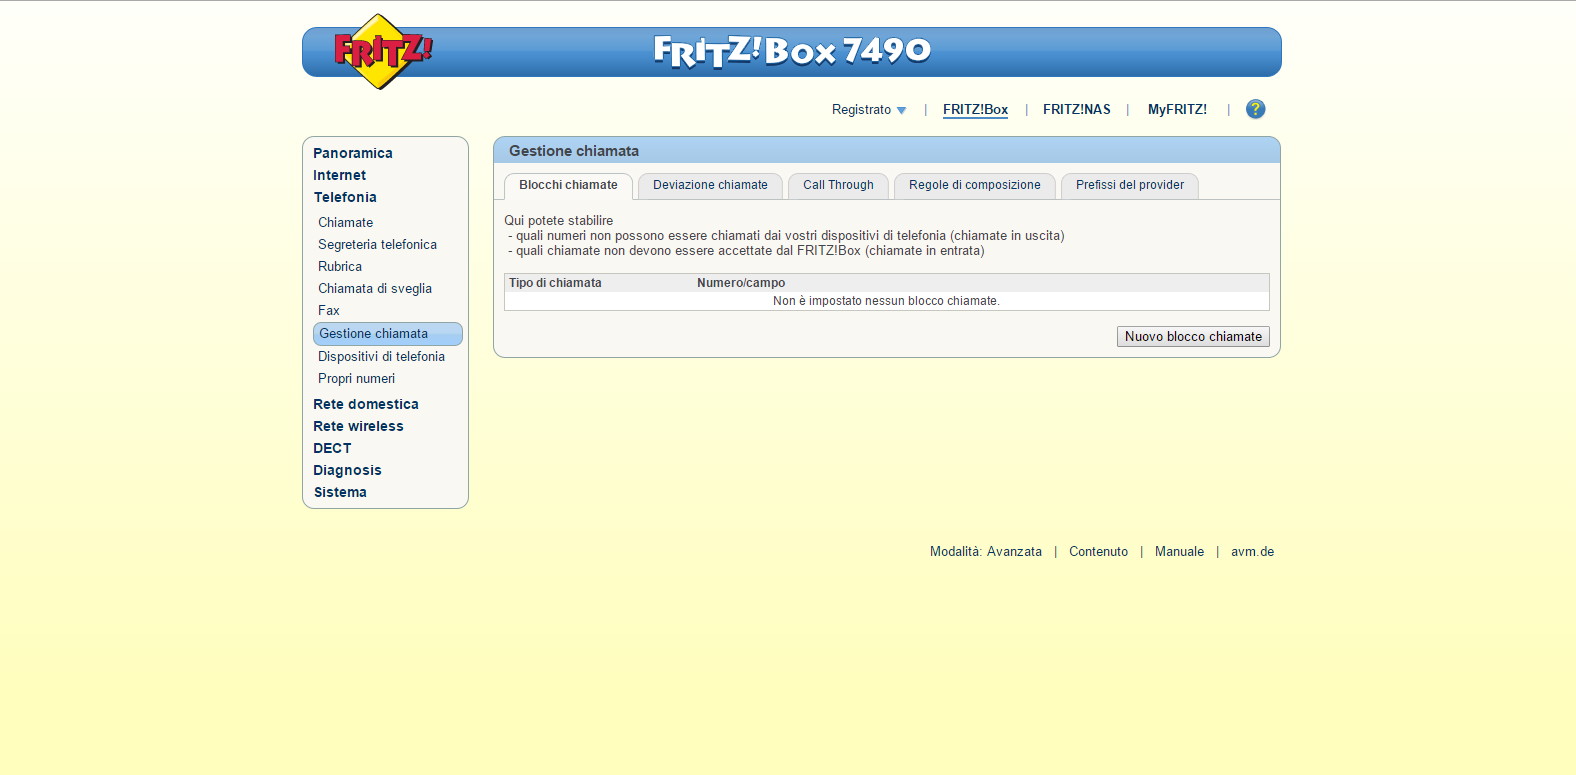Image resolution: width=1576 pixels, height=775 pixels.
Task: Expand the Internet menu section
Action: pyautogui.click(x=339, y=175)
